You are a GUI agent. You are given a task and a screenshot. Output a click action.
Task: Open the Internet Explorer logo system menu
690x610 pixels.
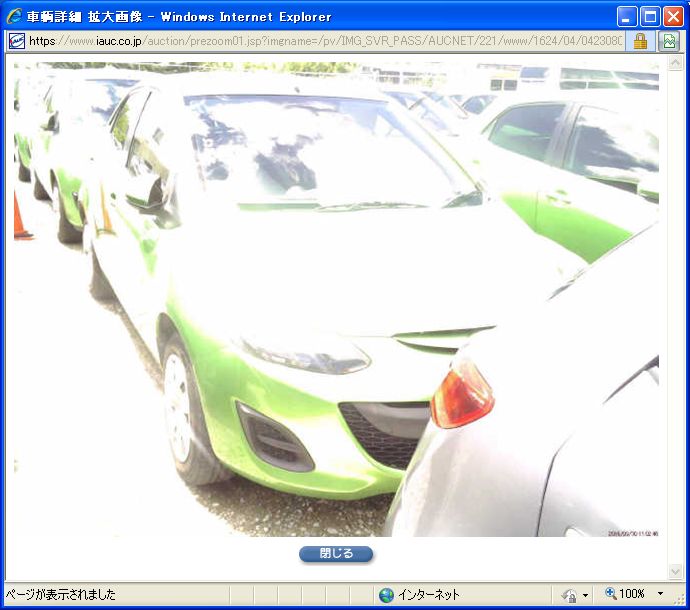(14, 17)
